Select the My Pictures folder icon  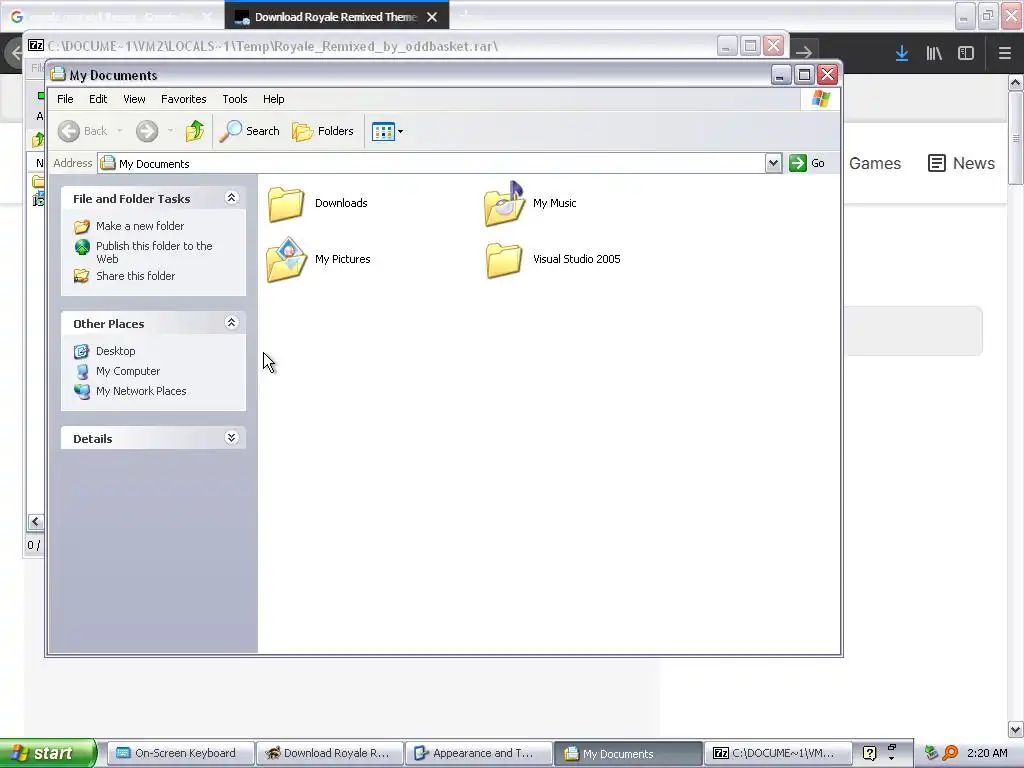[x=286, y=260]
